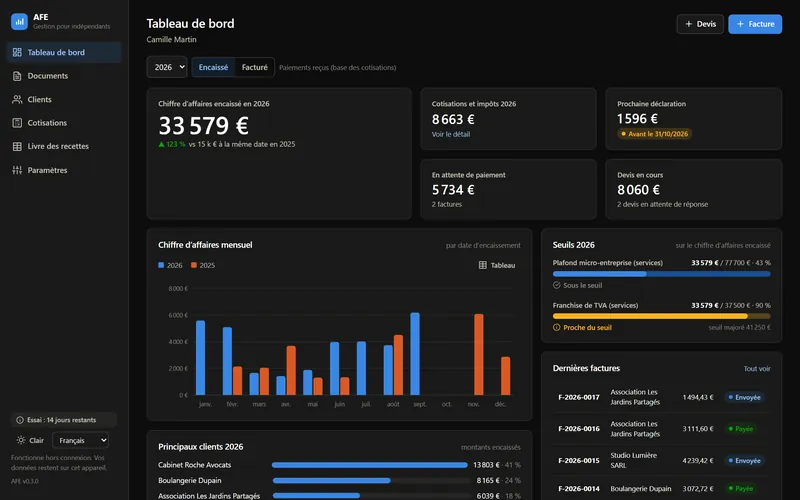Toggle 2025 series in chart legend
This screenshot has height=500, width=800.
point(203,265)
